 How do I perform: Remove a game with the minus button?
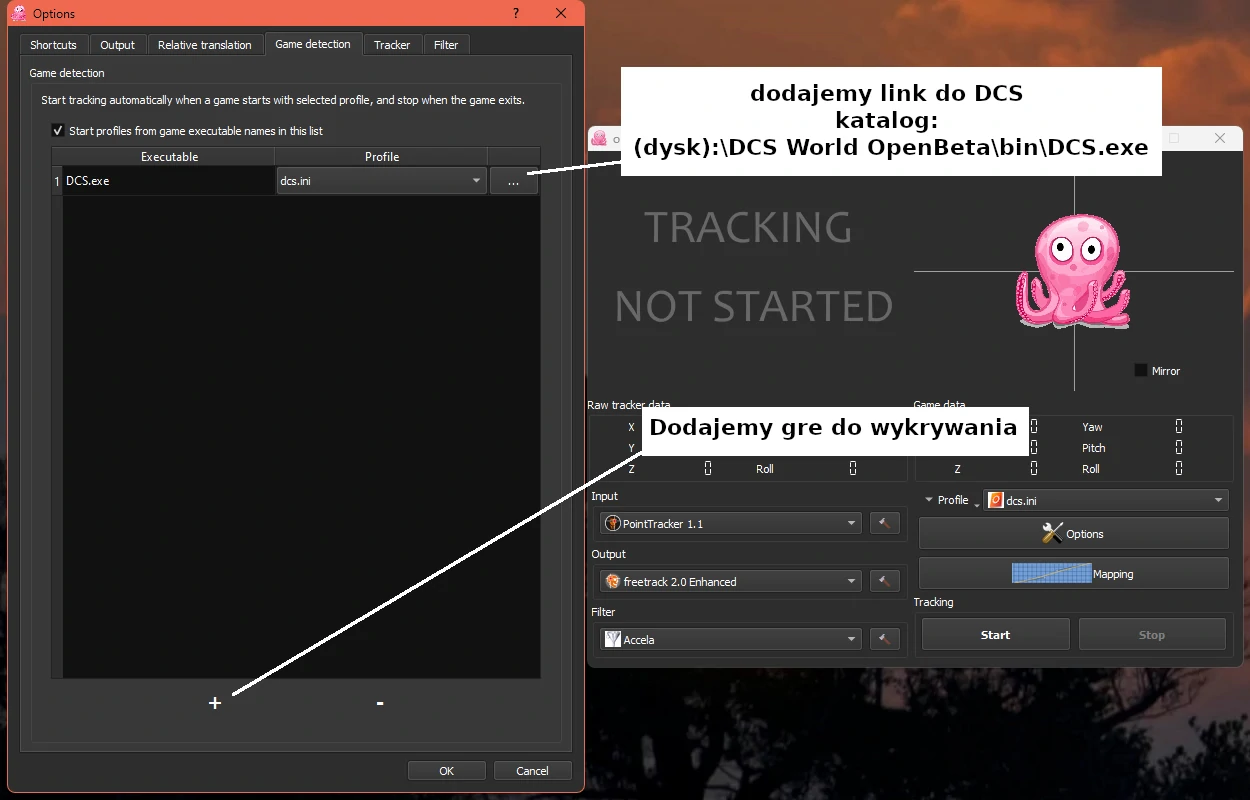(x=380, y=703)
